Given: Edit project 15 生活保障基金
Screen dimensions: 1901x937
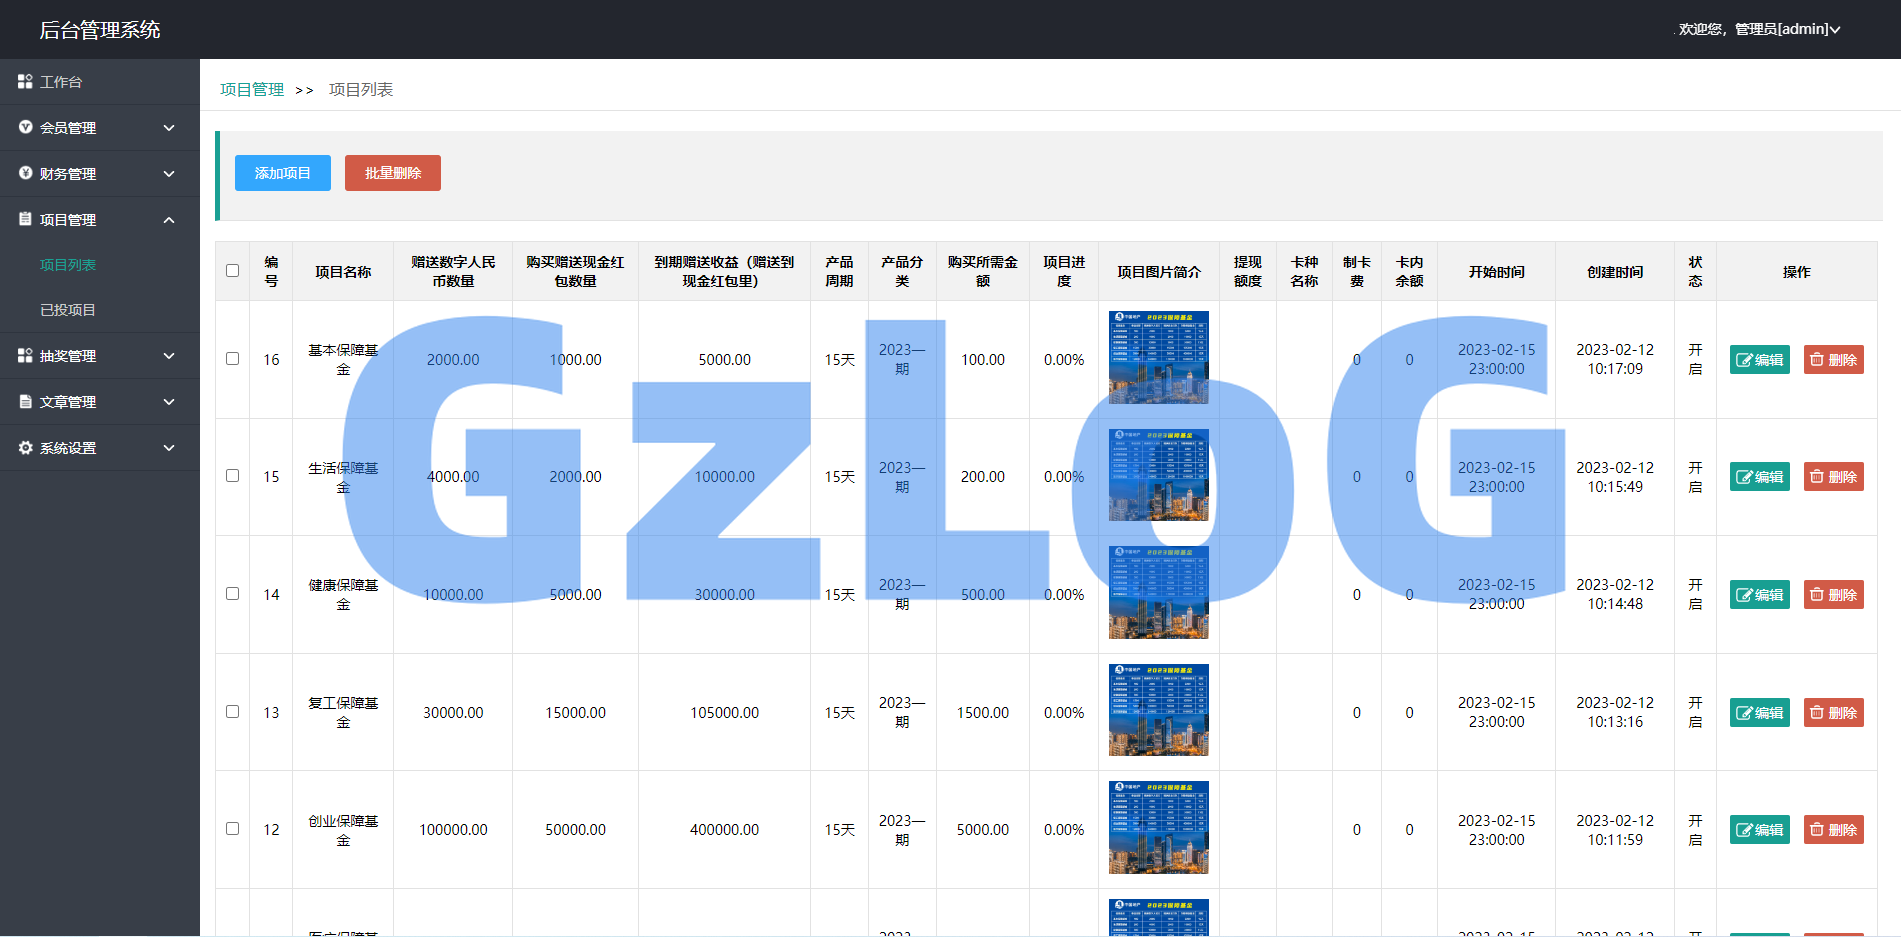Looking at the screenshot, I should tap(1760, 477).
